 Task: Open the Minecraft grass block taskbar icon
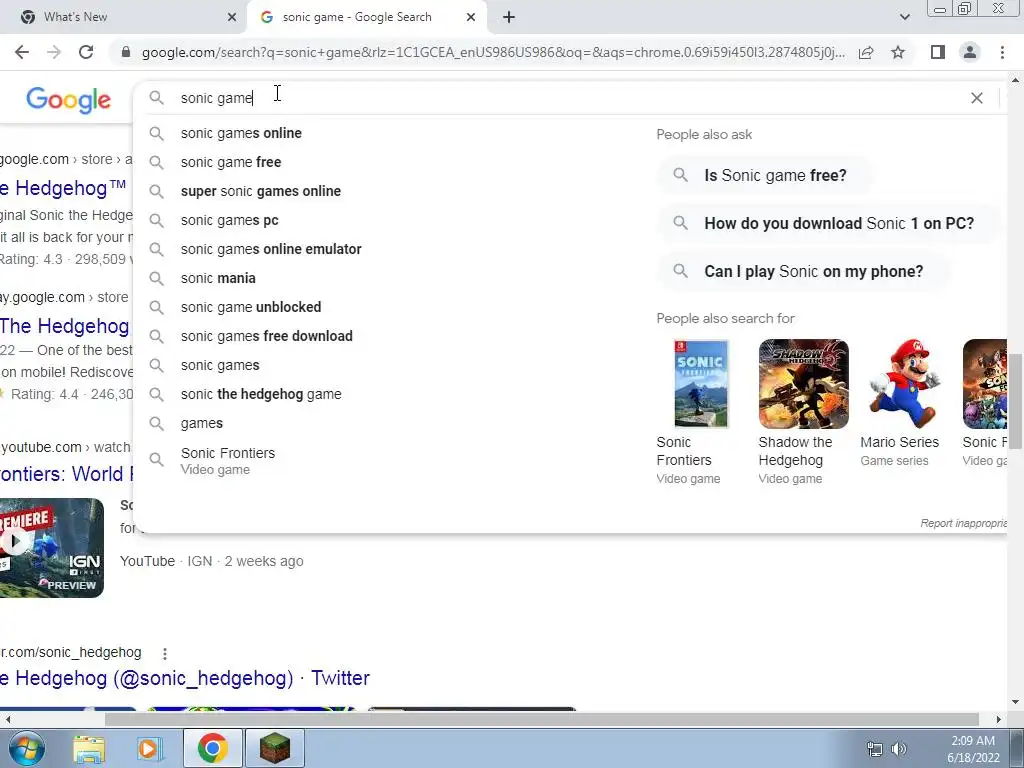point(275,748)
